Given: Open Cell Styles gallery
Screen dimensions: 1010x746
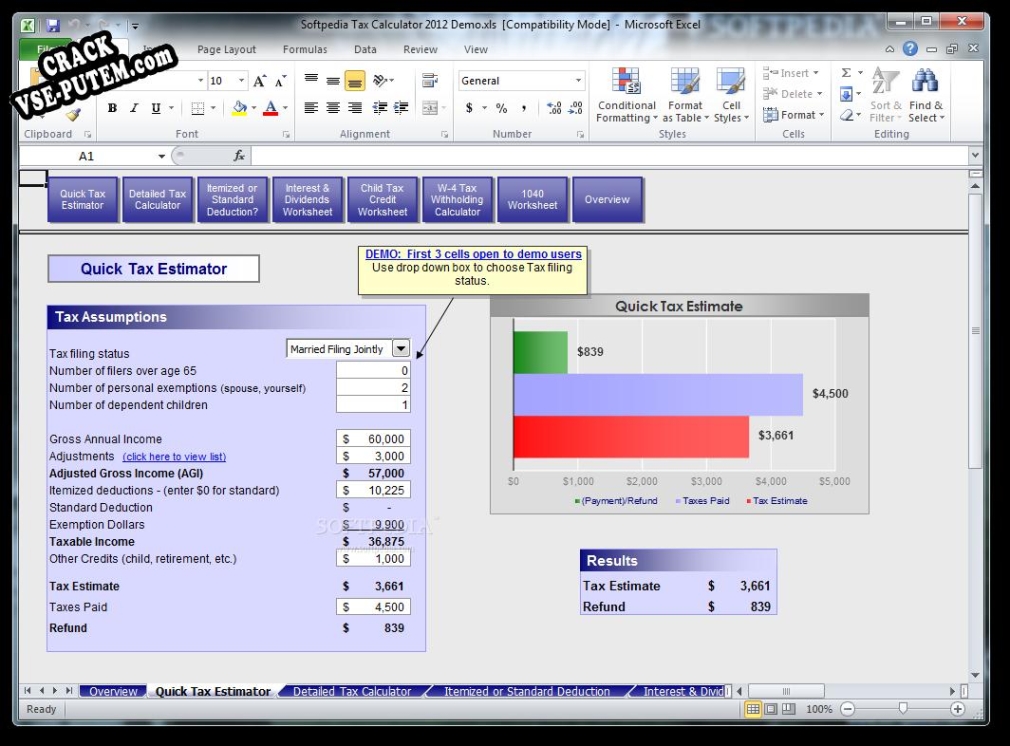Looking at the screenshot, I should pyautogui.click(x=731, y=95).
